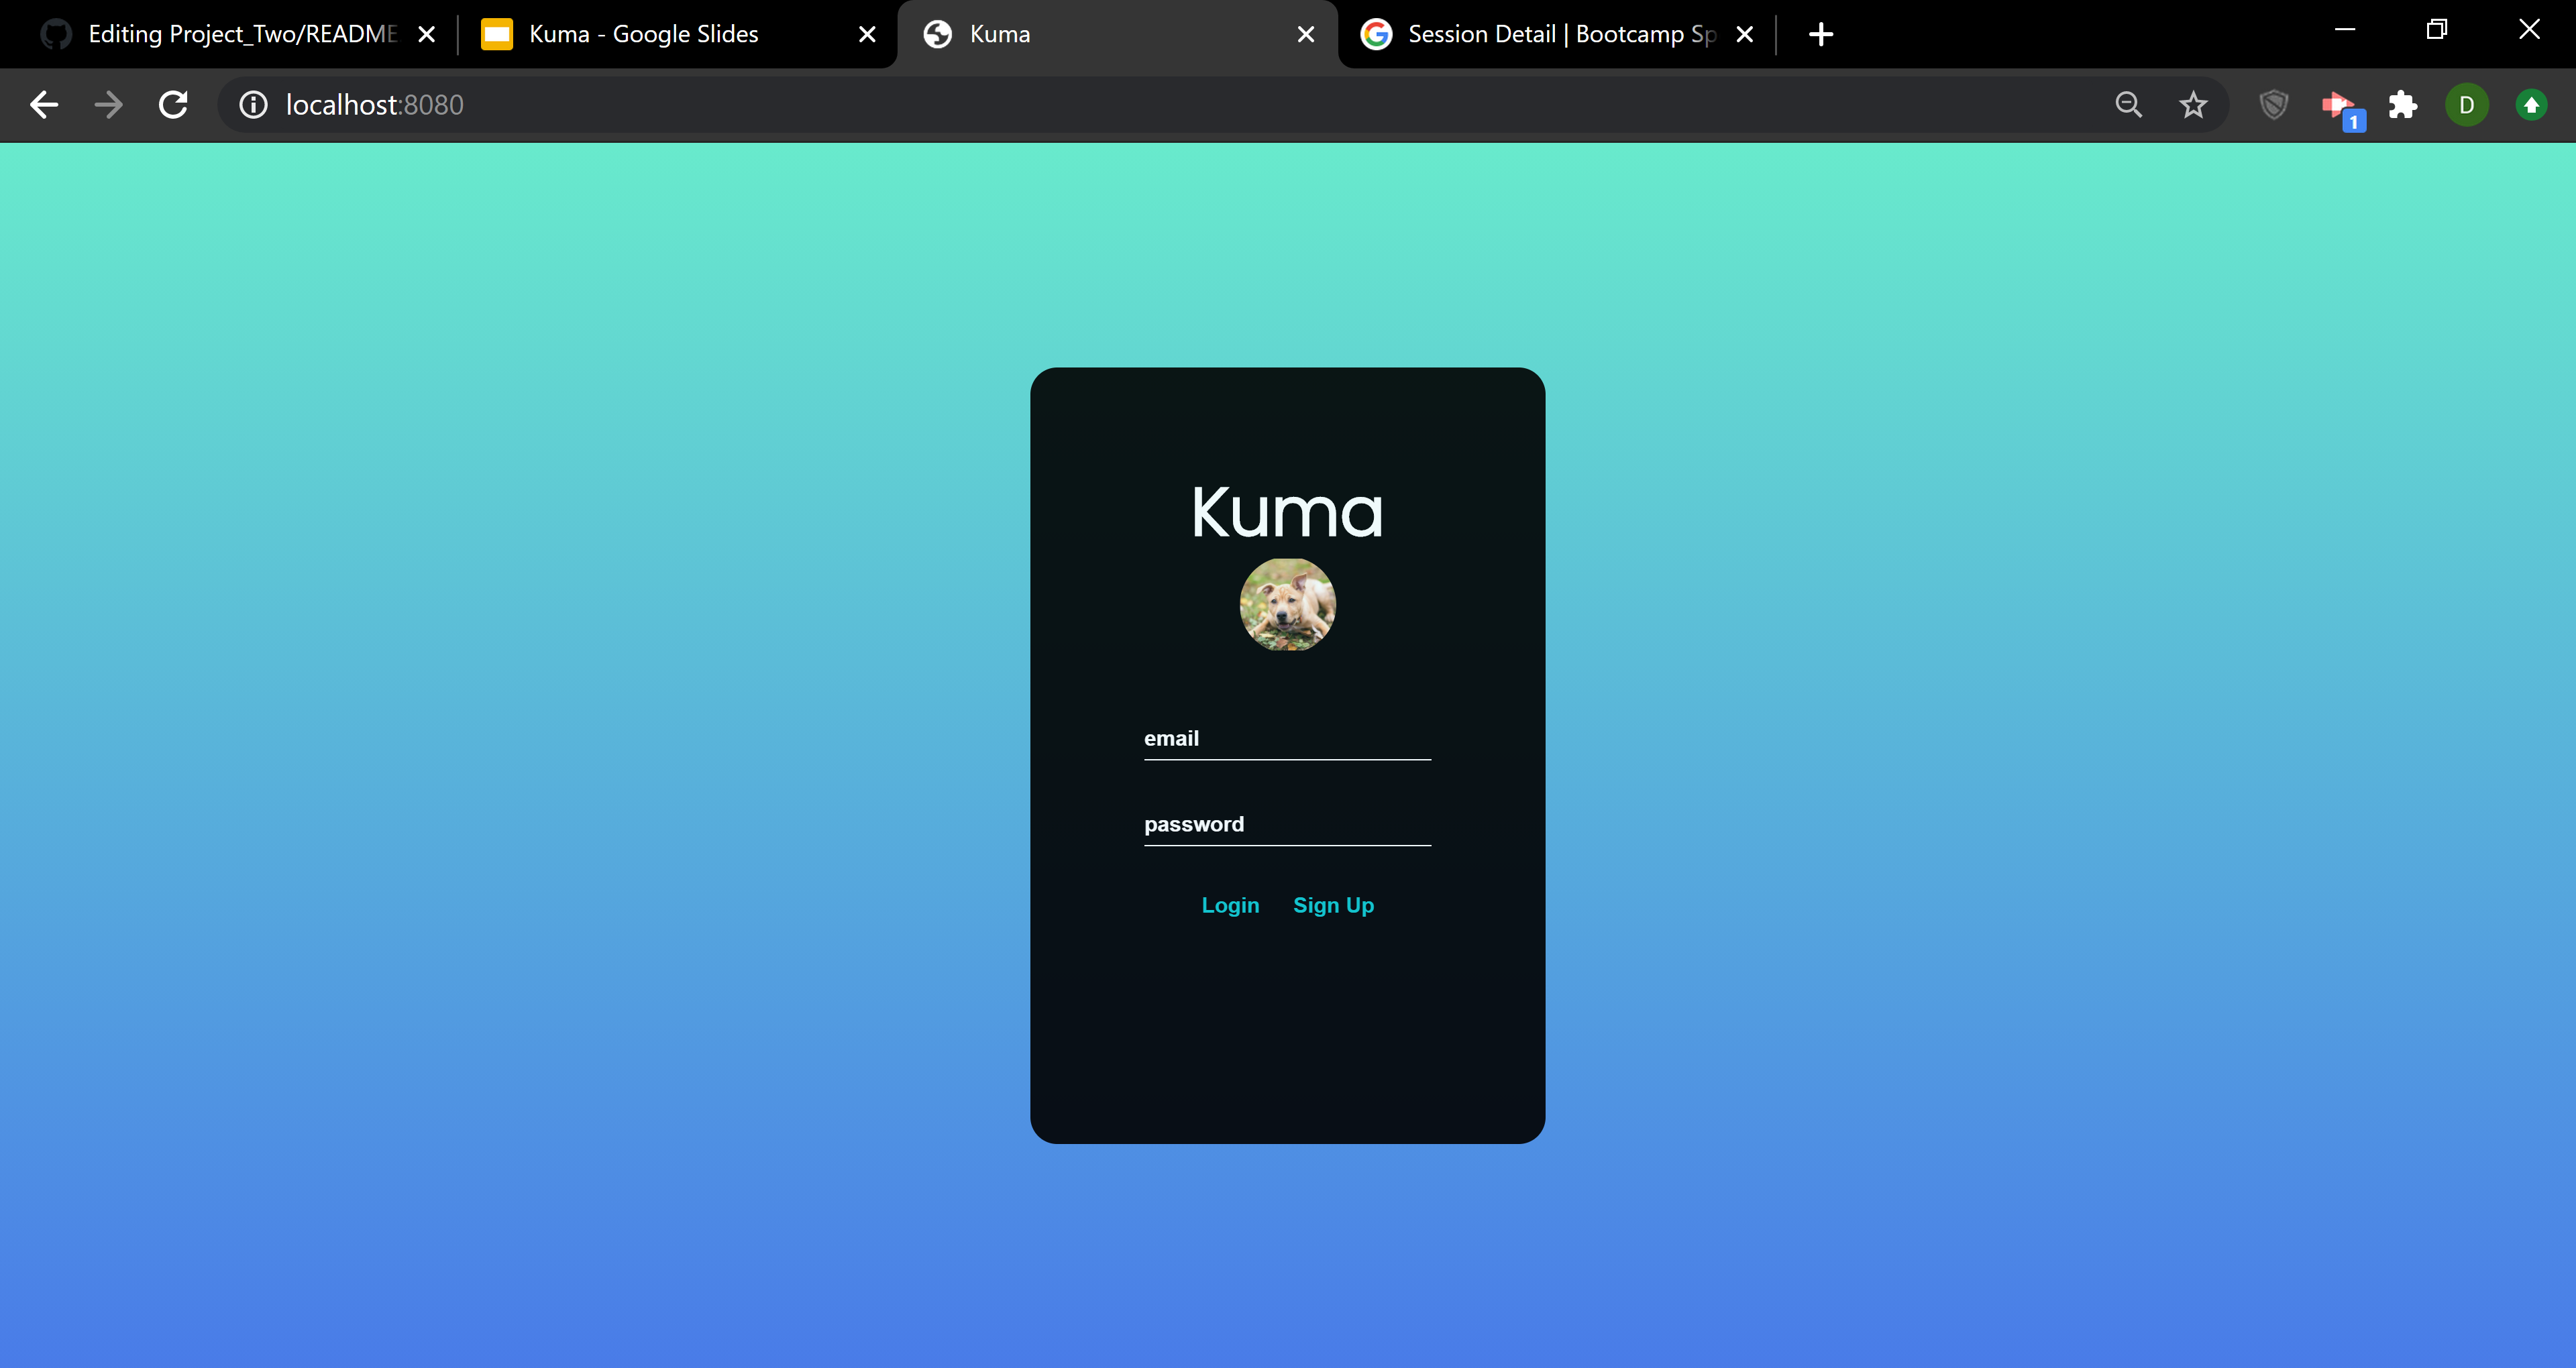
Task: Focus the password input field
Action: coord(1287,825)
